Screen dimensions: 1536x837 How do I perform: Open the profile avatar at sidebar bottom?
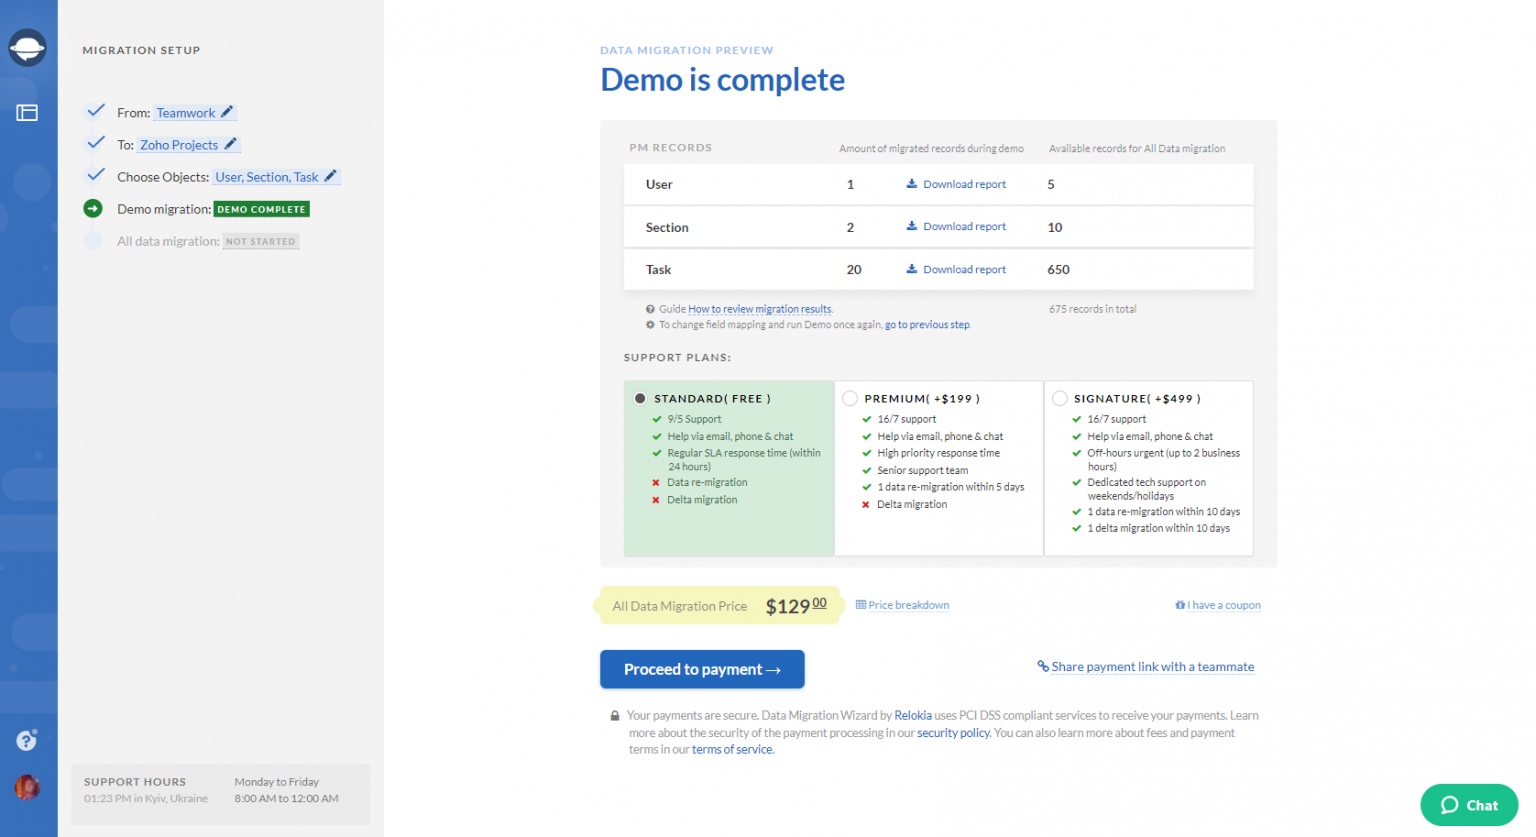pos(28,787)
